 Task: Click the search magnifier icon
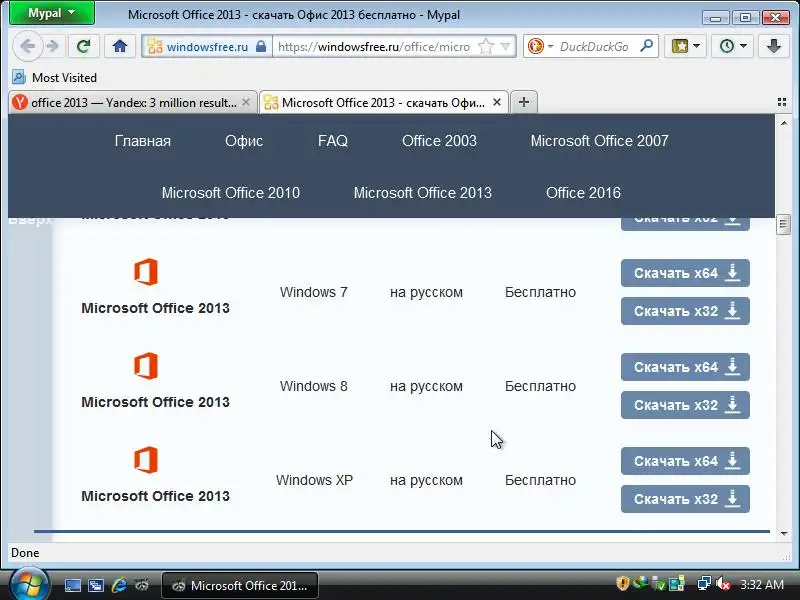(646, 46)
